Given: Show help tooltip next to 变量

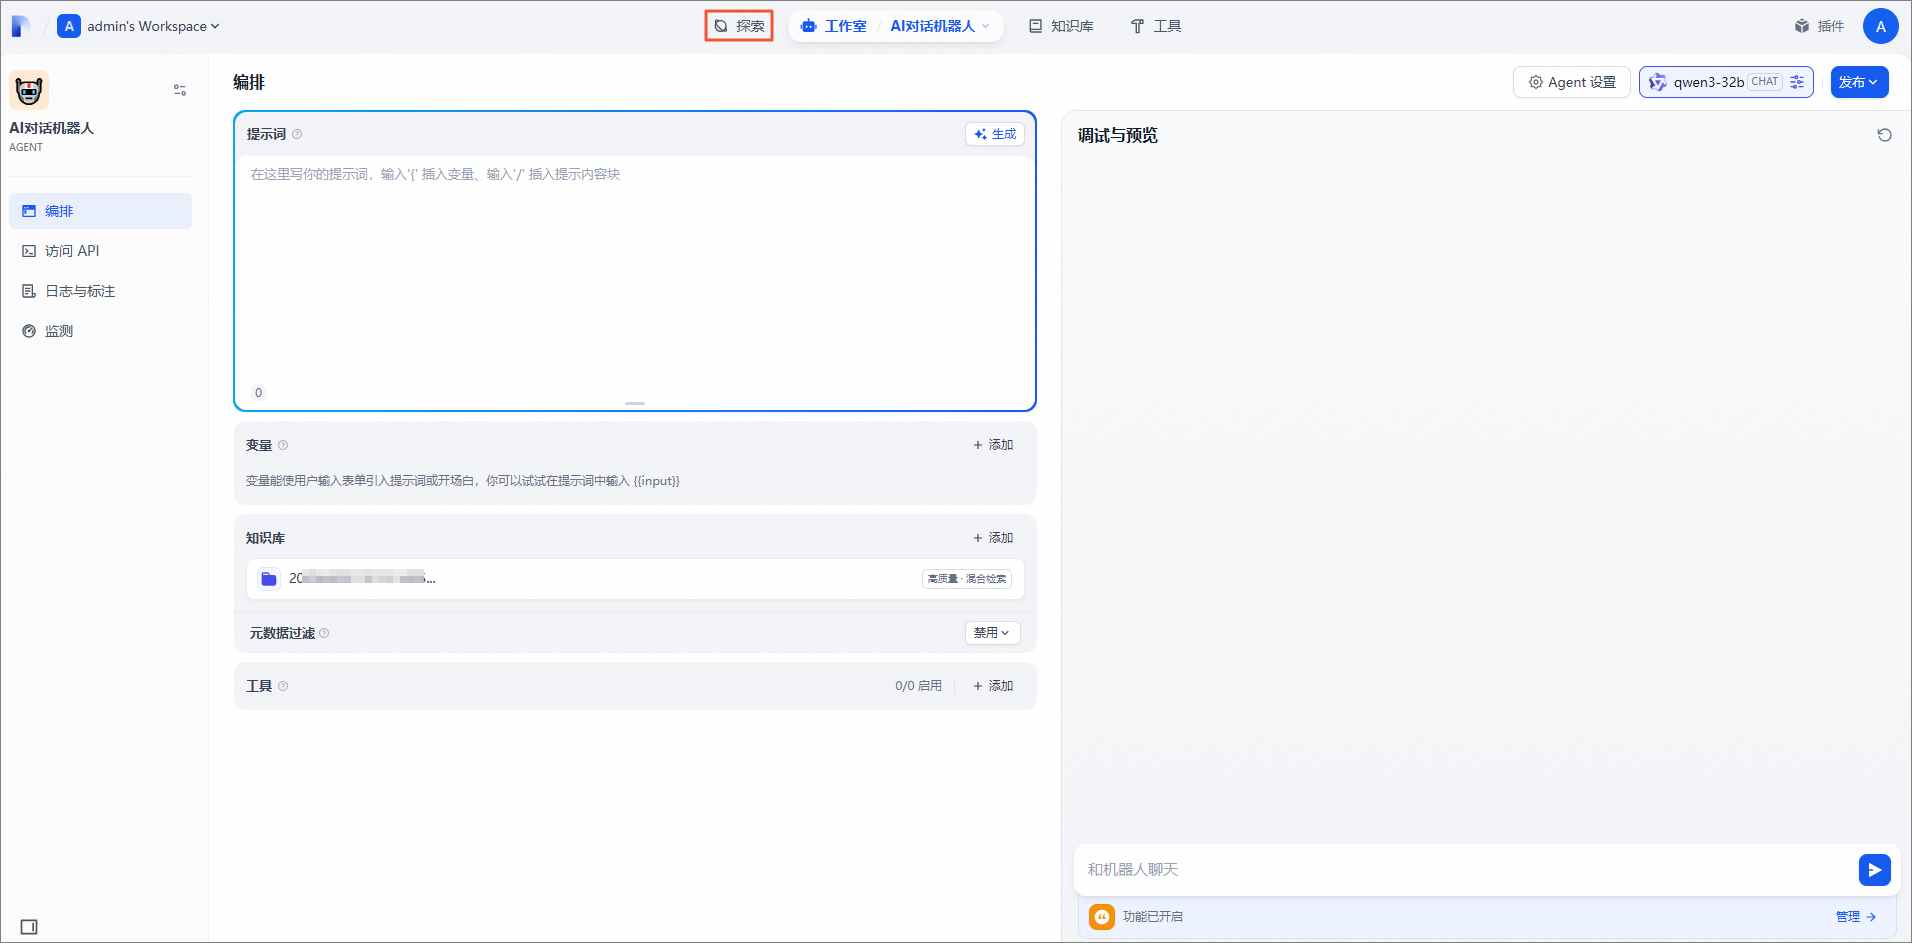Looking at the screenshot, I should [283, 445].
